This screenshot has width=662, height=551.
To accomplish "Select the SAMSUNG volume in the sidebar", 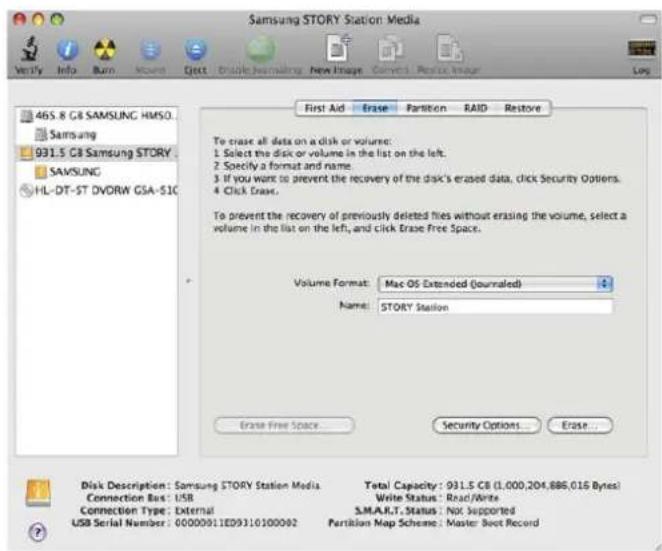I will [x=97, y=172].
